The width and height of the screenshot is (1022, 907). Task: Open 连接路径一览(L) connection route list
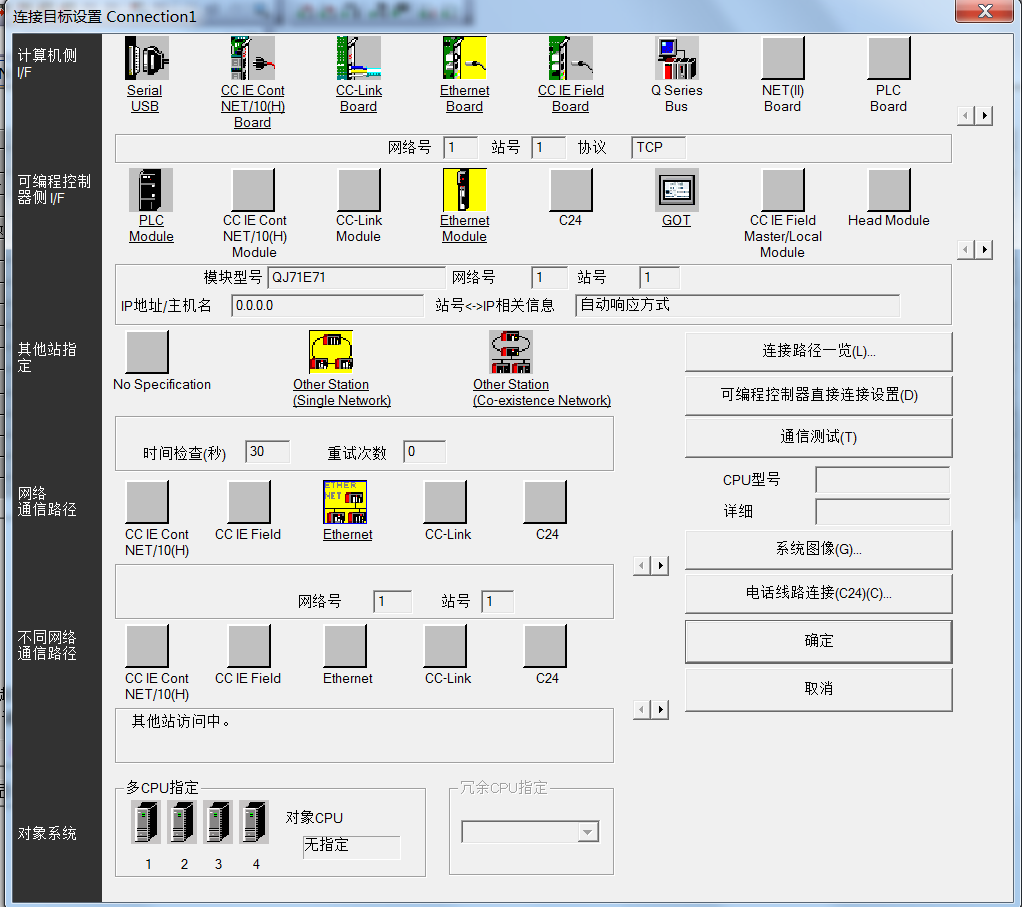click(x=818, y=351)
